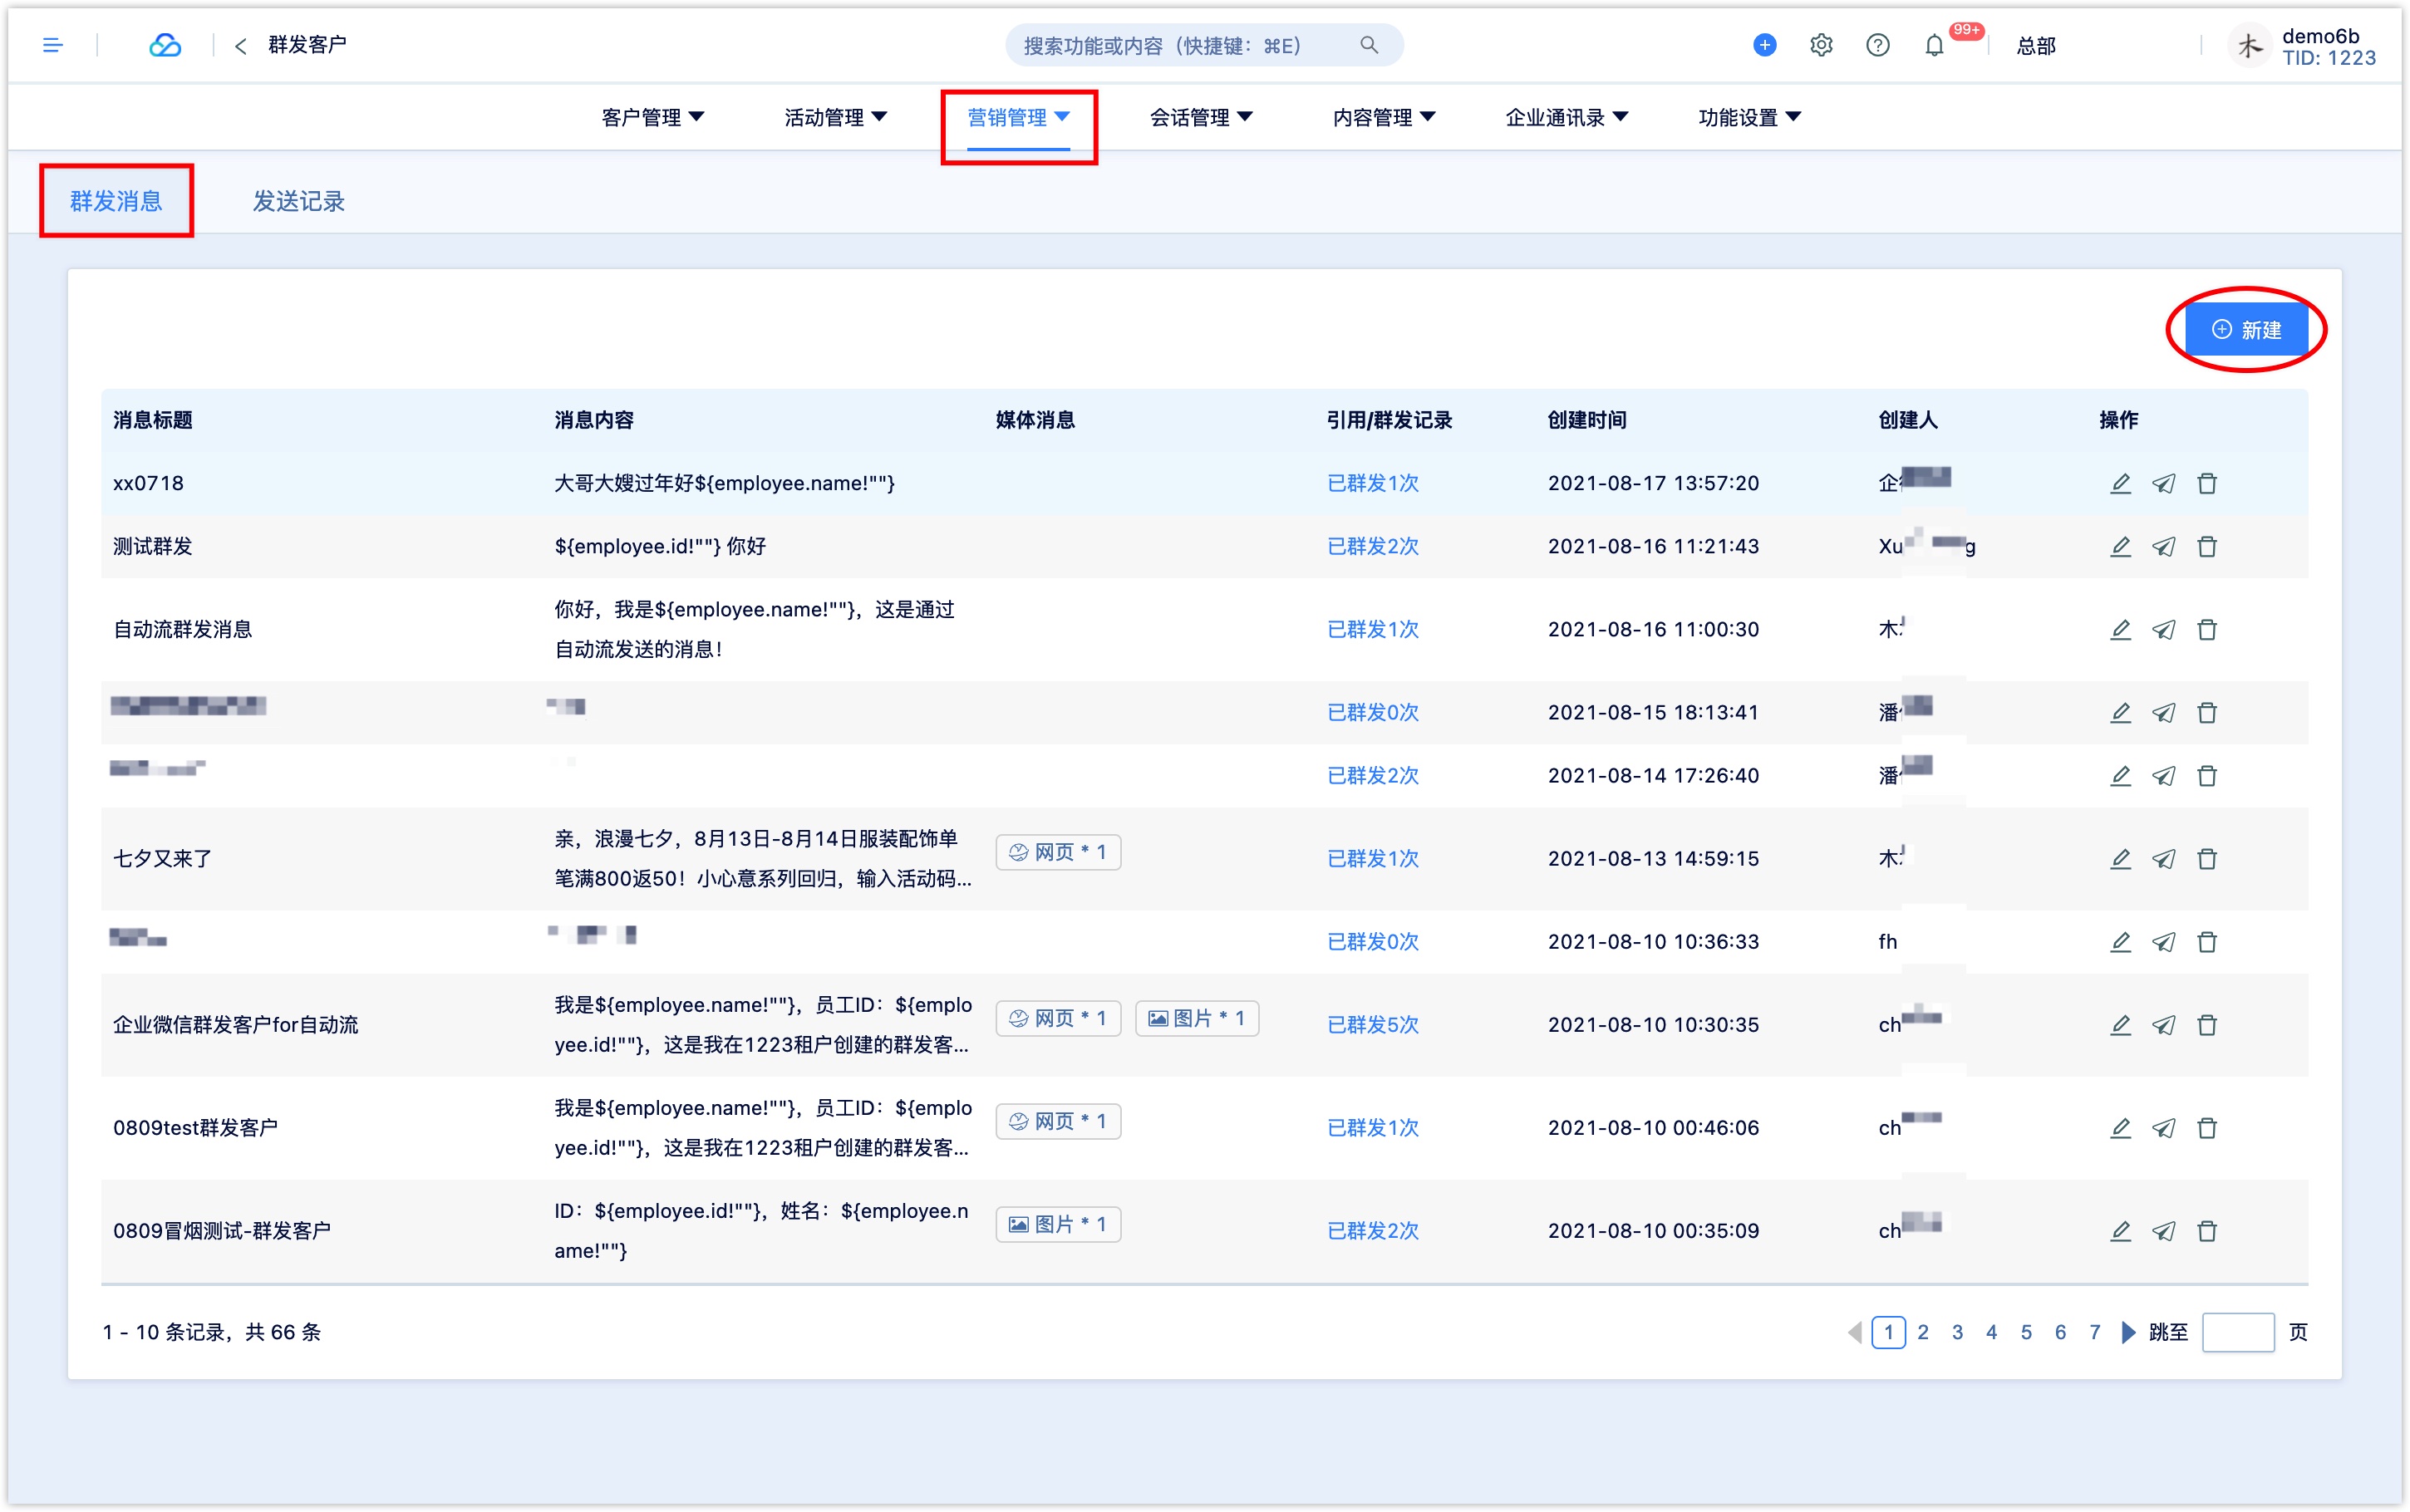This screenshot has height=1512, width=2410.
Task: Delete the 七夕又来了 message
Action: click(2207, 858)
